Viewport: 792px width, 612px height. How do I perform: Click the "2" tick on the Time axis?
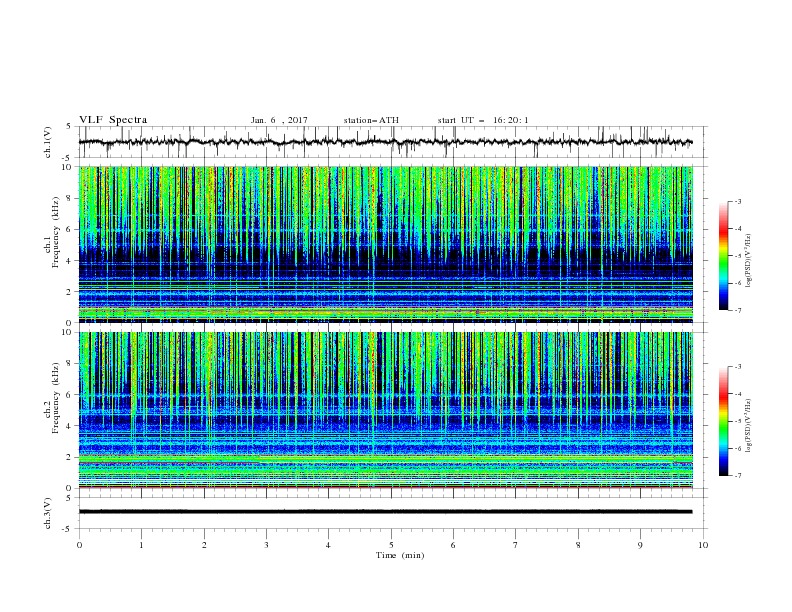[x=204, y=545]
